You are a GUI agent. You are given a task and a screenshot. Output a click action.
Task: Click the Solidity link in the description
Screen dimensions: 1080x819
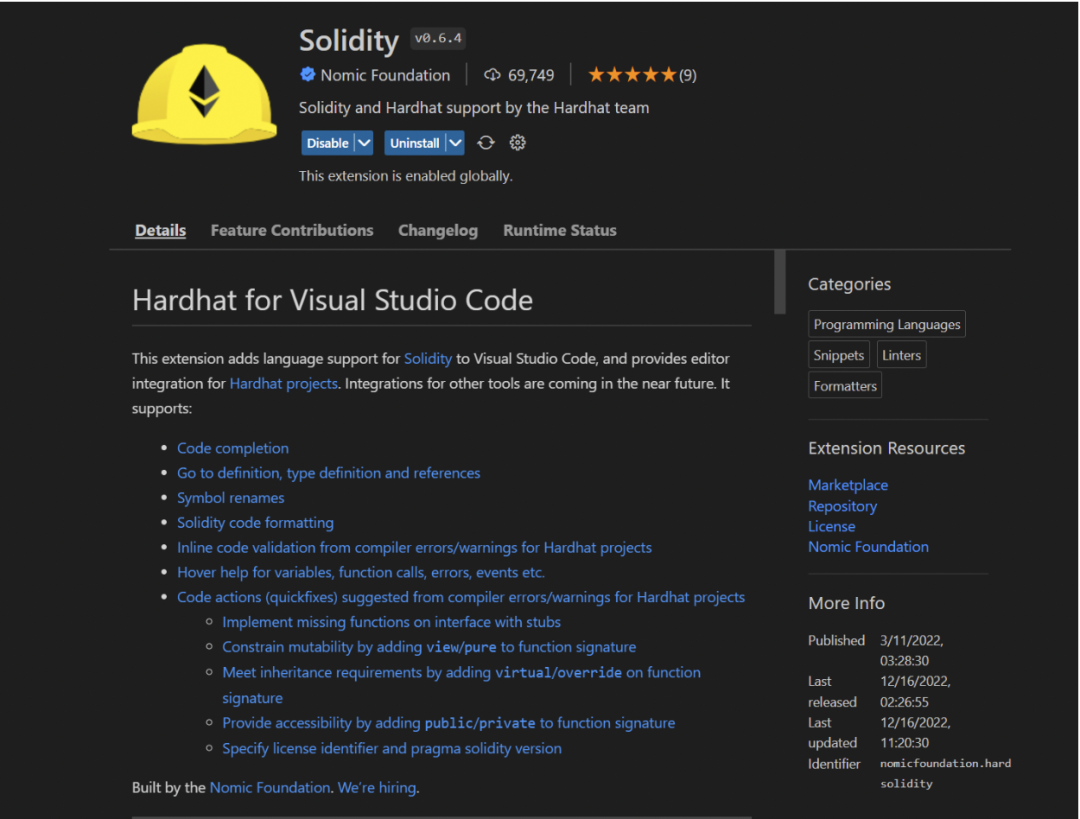click(x=428, y=359)
